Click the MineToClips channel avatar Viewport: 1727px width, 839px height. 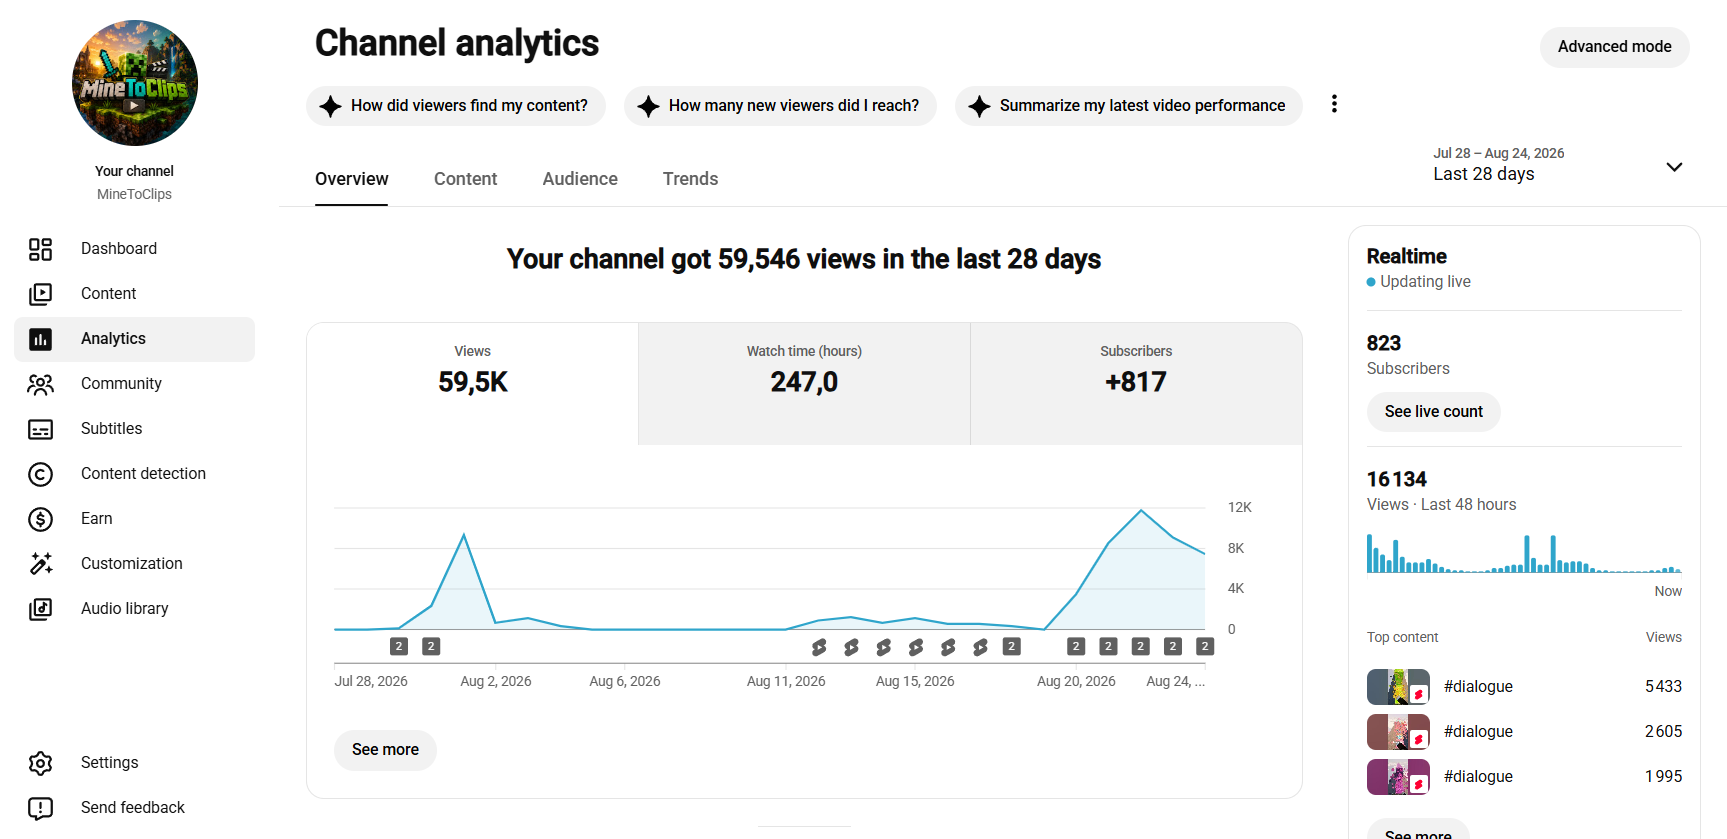pos(135,83)
